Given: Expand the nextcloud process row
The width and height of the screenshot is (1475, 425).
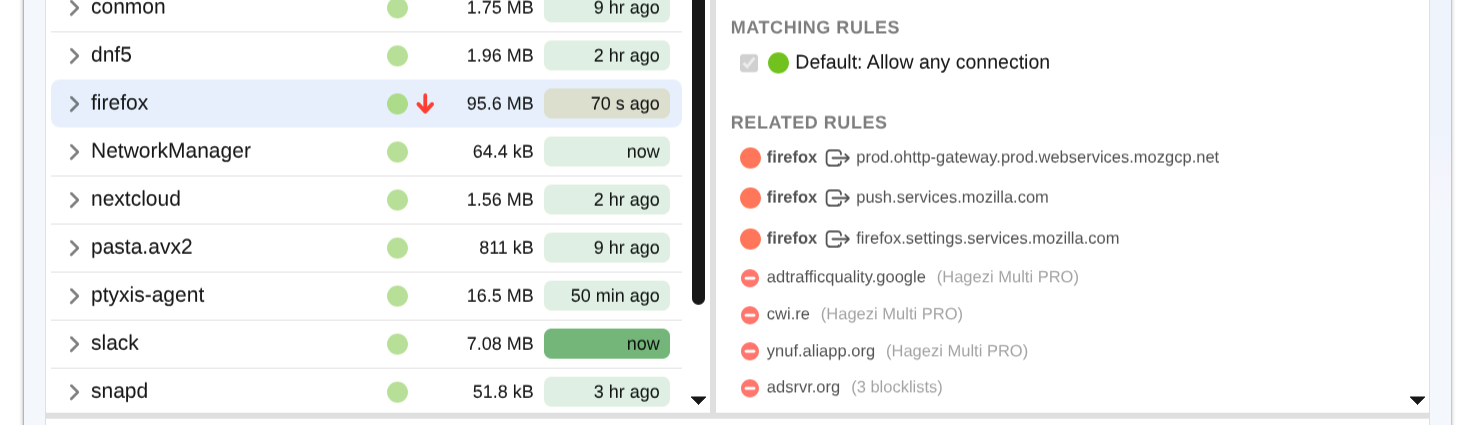Looking at the screenshot, I should click(73, 200).
